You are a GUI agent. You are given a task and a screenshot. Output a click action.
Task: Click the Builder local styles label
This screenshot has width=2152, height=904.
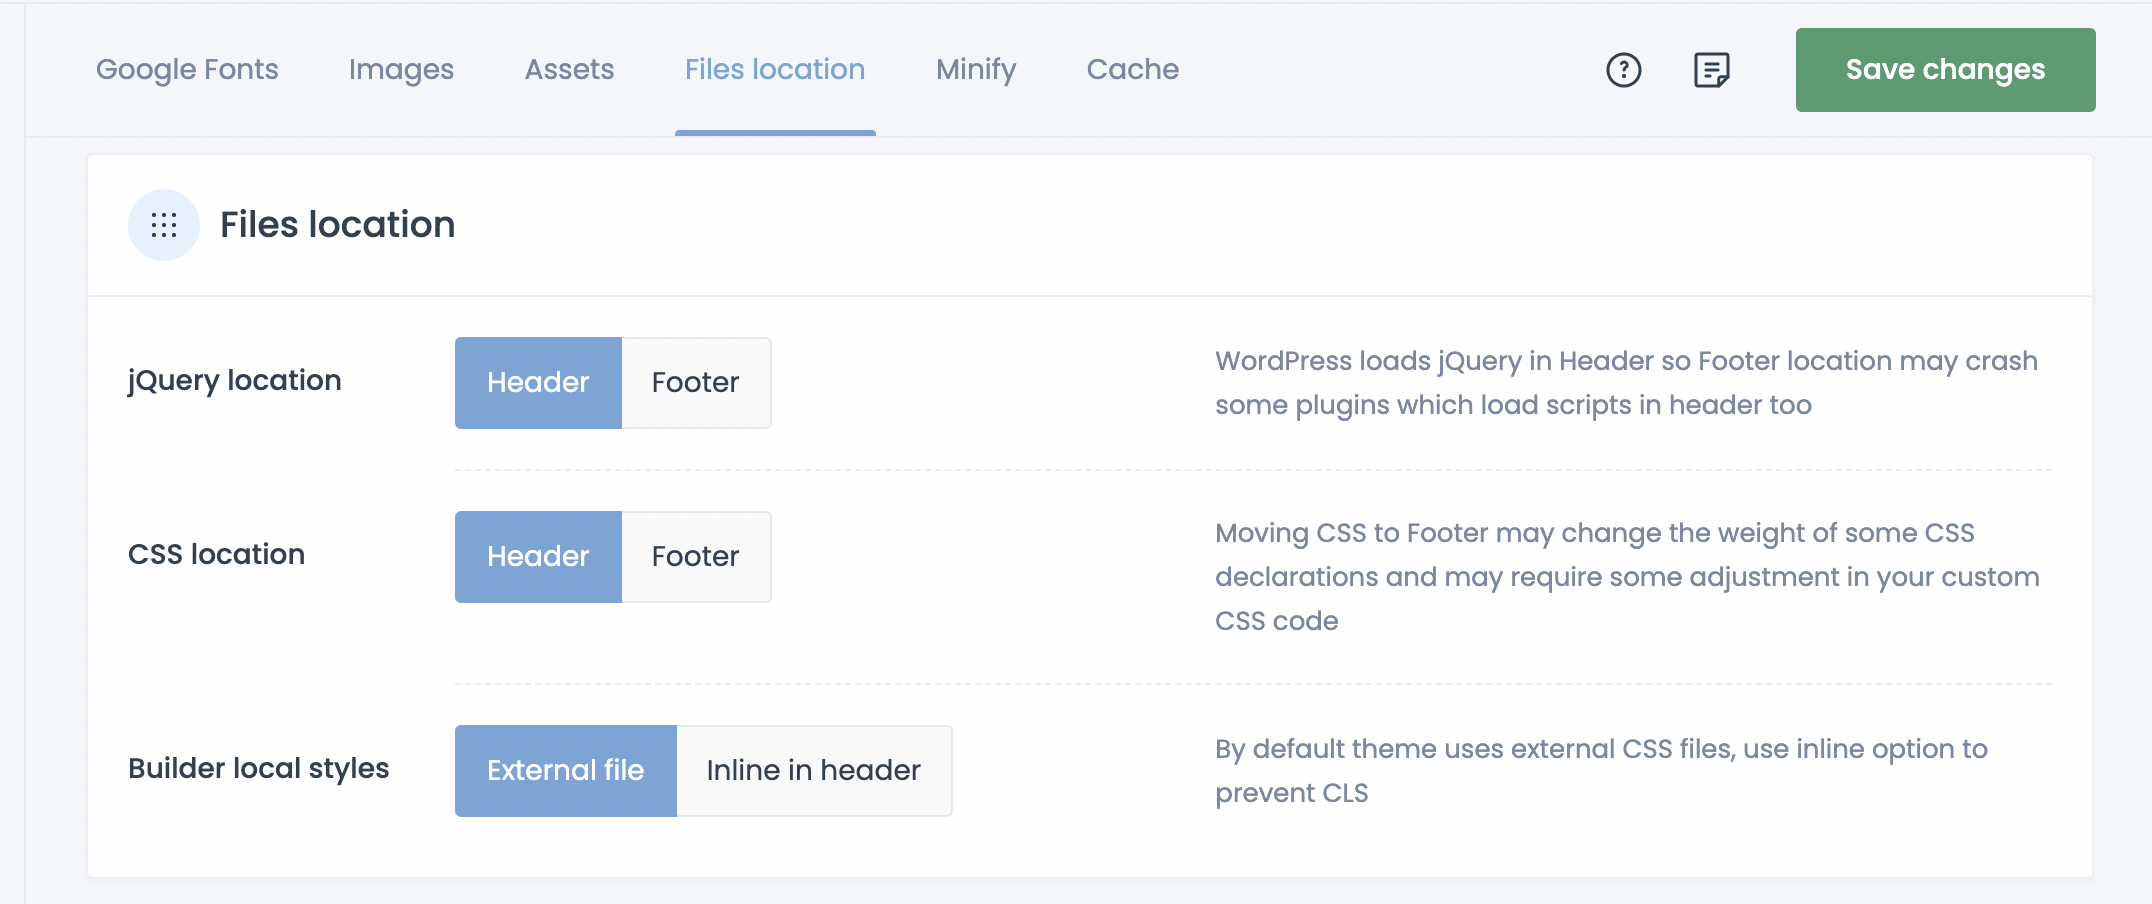tap(259, 768)
